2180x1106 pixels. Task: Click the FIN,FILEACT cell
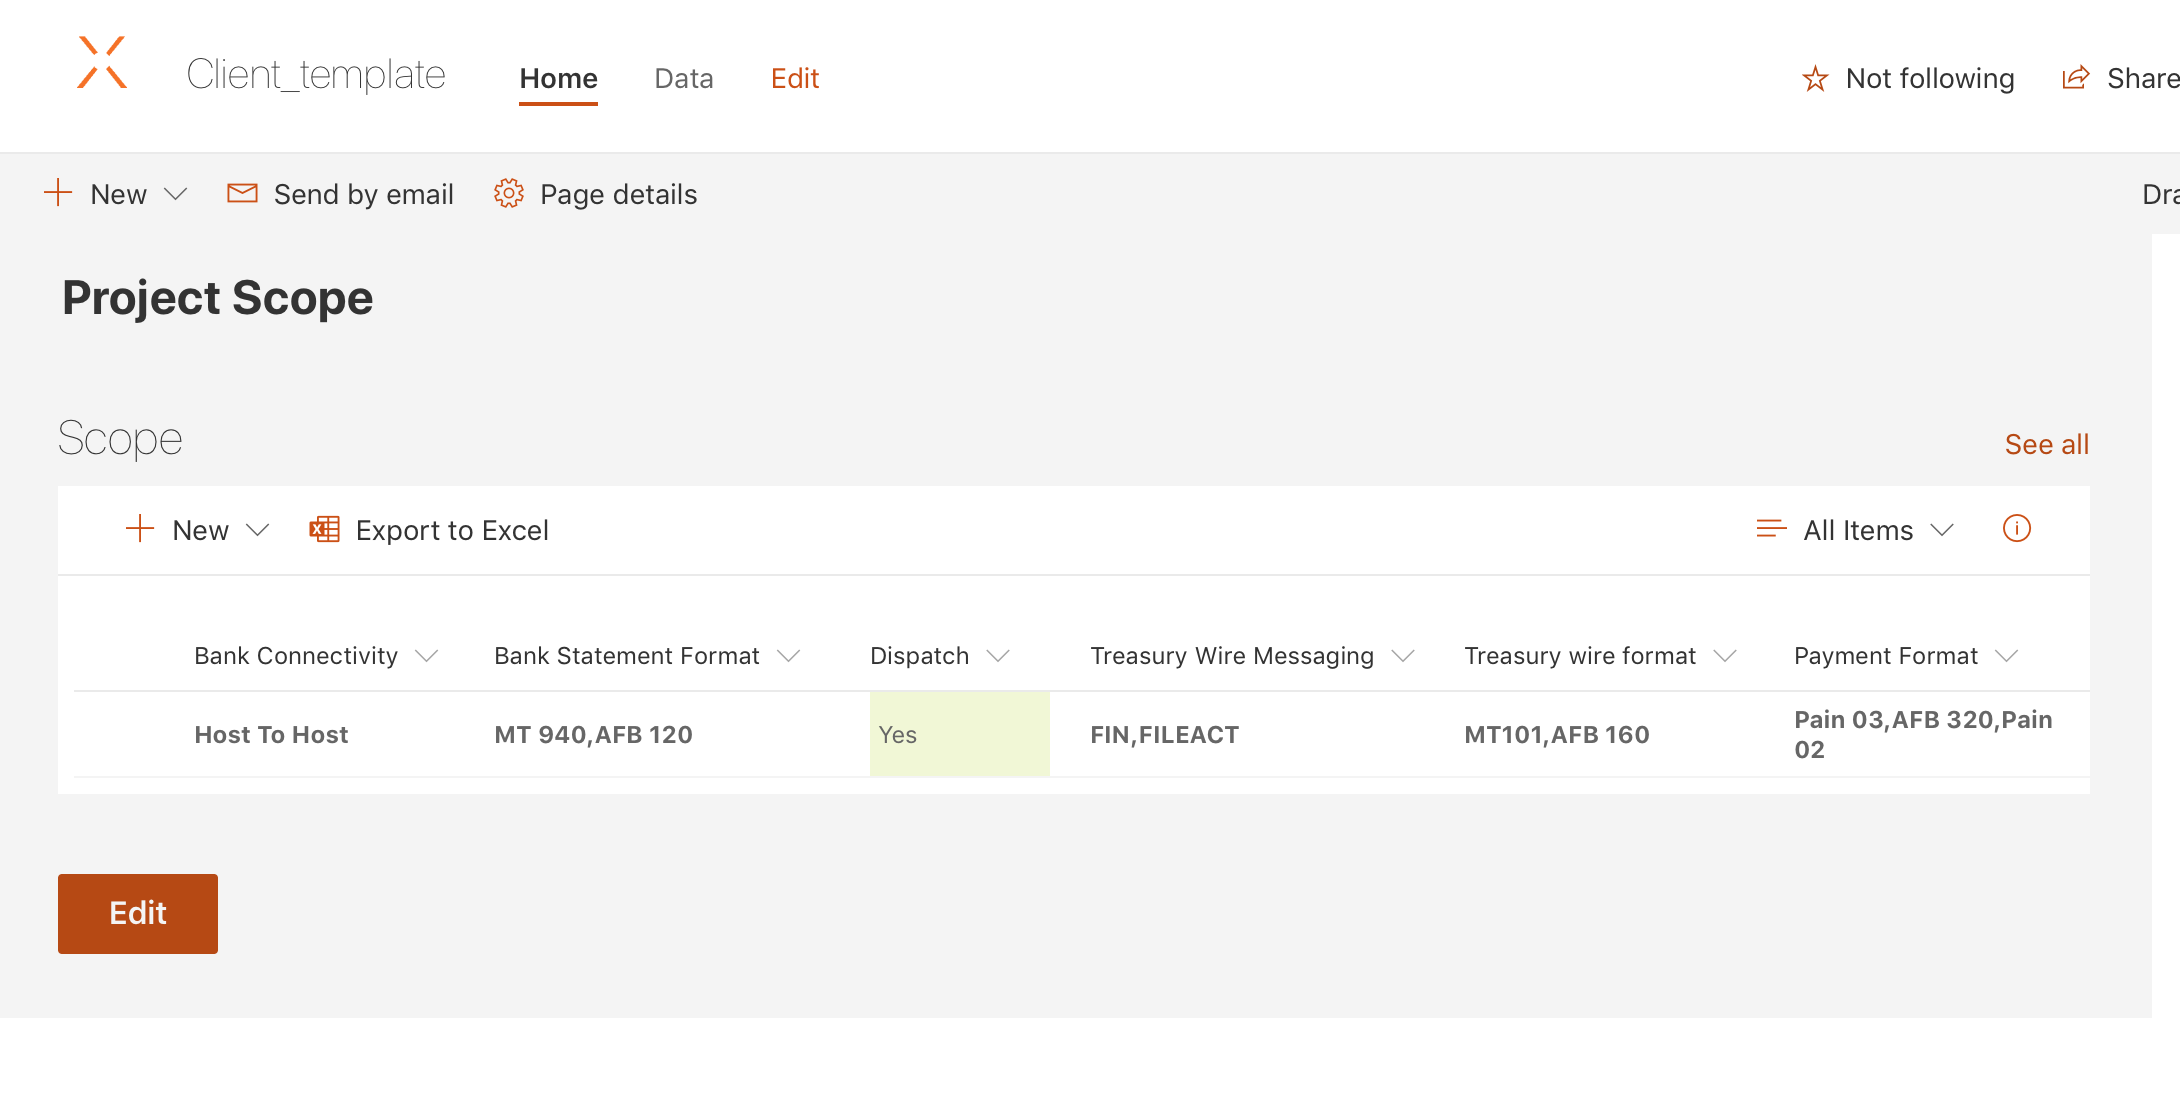point(1164,735)
